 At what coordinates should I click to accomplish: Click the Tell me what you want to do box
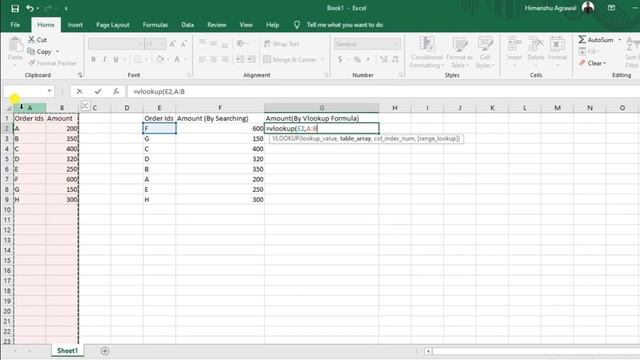344,25
